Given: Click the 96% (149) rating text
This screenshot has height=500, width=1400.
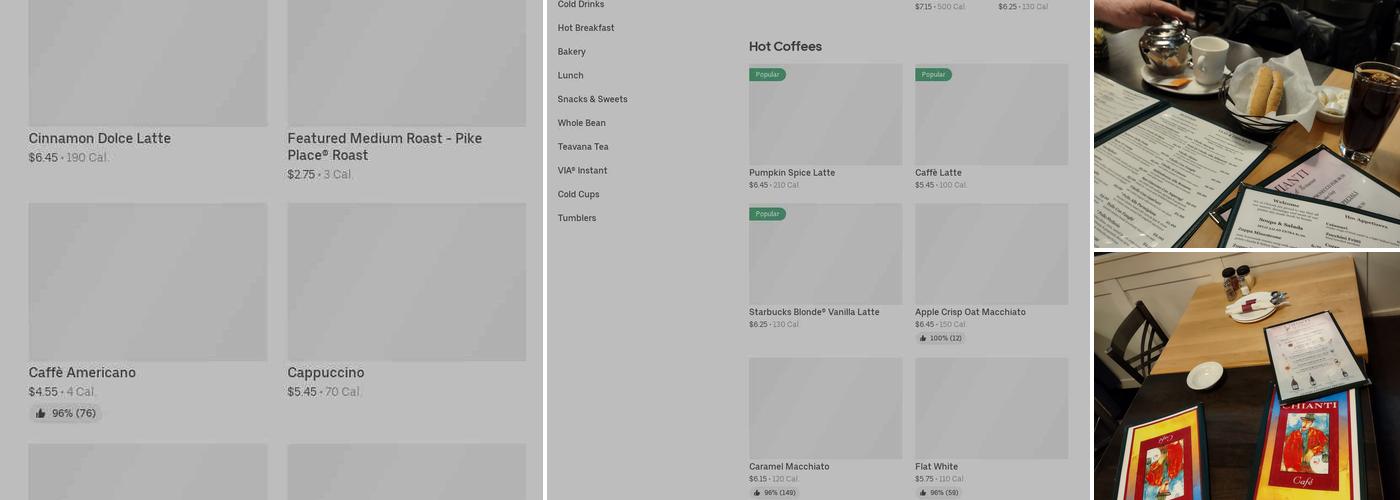Looking at the screenshot, I should pyautogui.click(x=780, y=493).
